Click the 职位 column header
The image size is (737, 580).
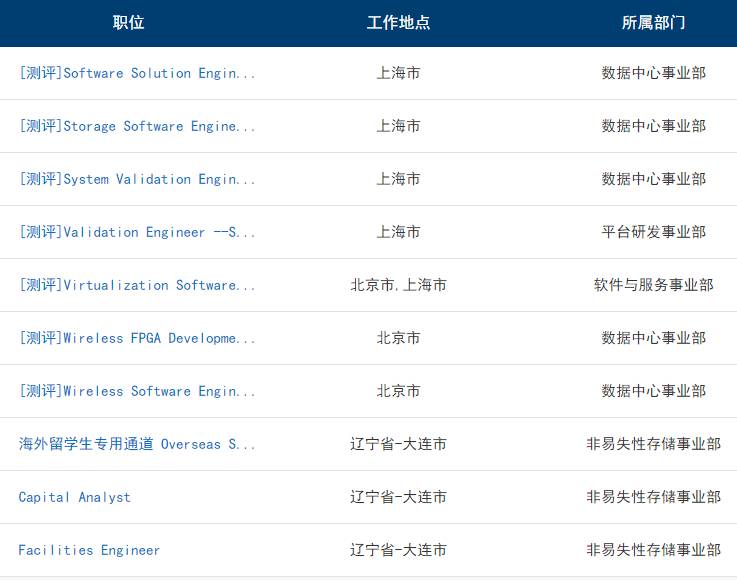tap(128, 23)
